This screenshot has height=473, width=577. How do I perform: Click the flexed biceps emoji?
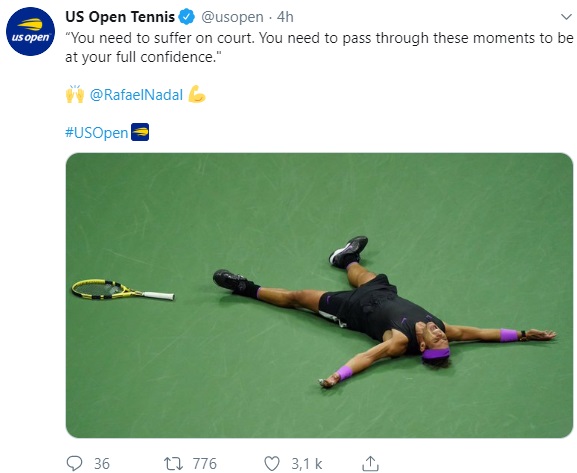197,94
